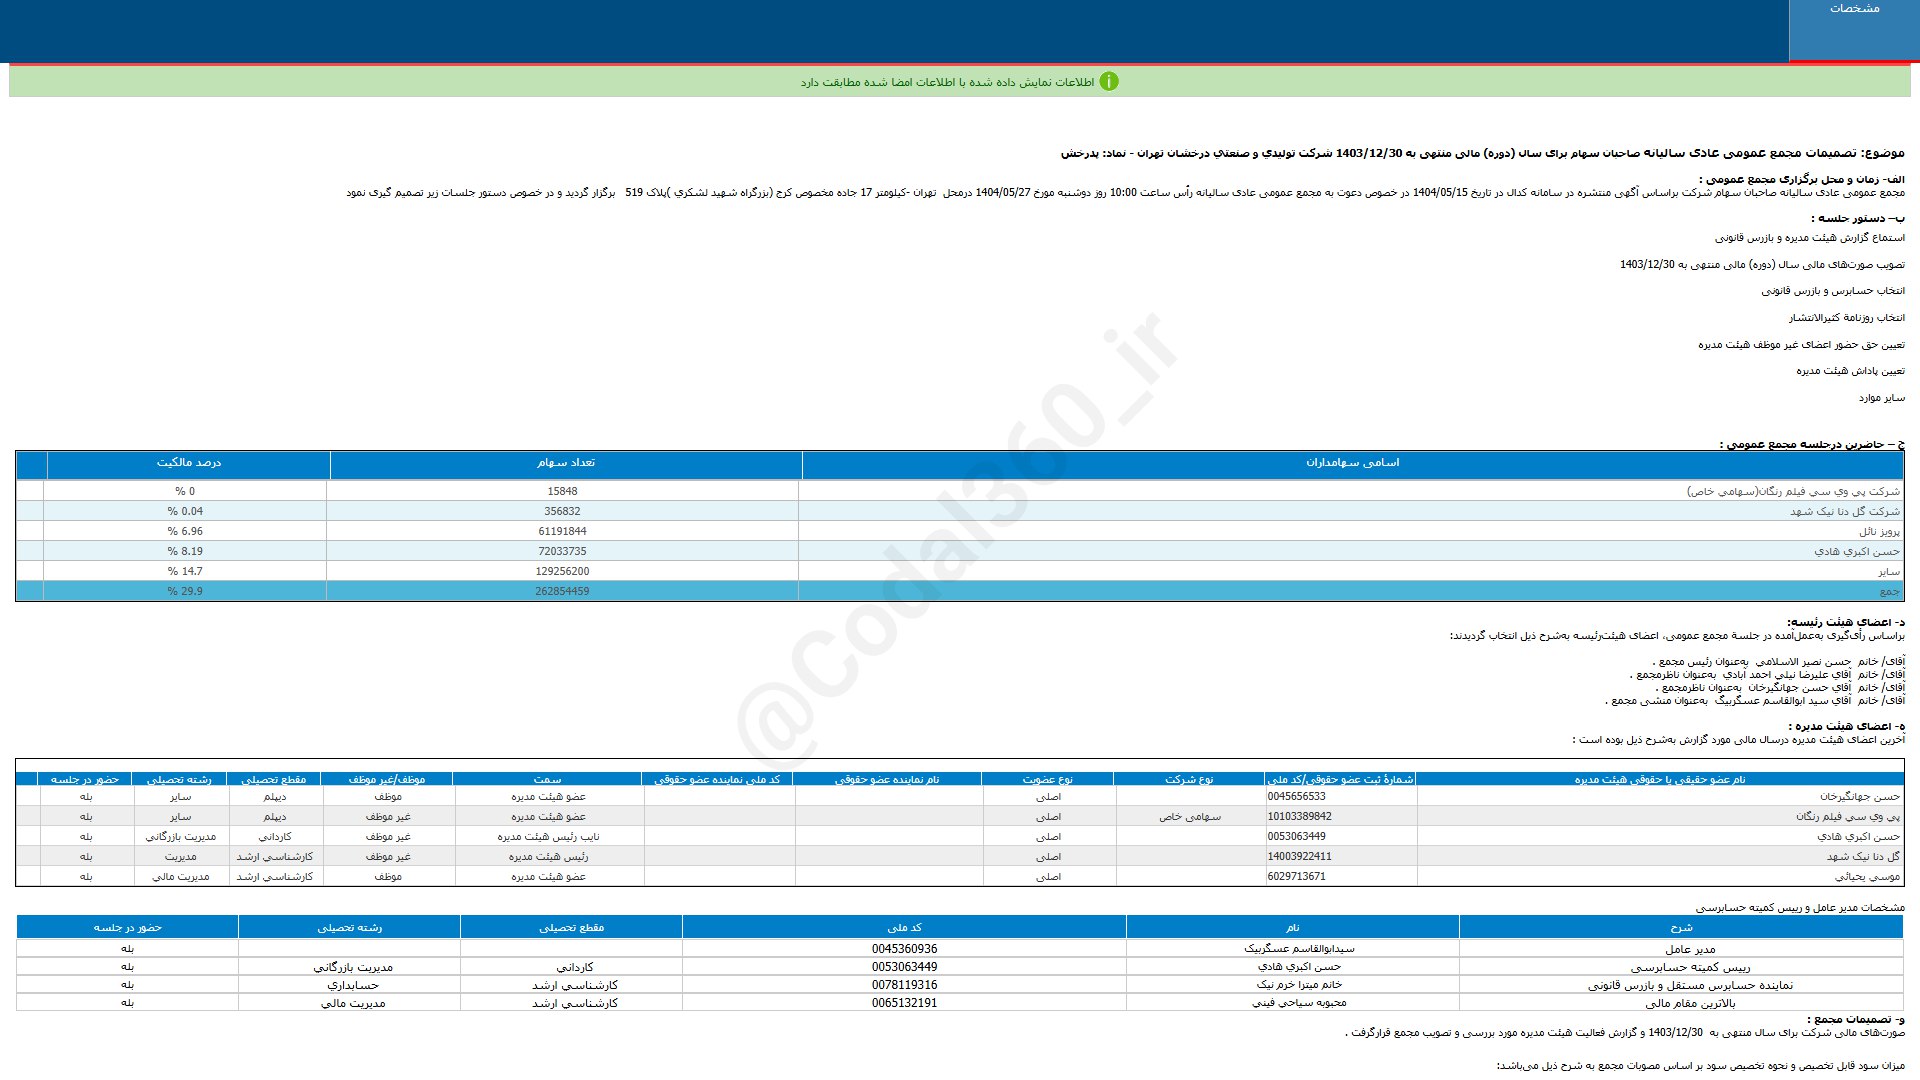Click board table header 'نام نماینده عضو حقوقی'
This screenshot has height=1080, width=1920.
887,779
